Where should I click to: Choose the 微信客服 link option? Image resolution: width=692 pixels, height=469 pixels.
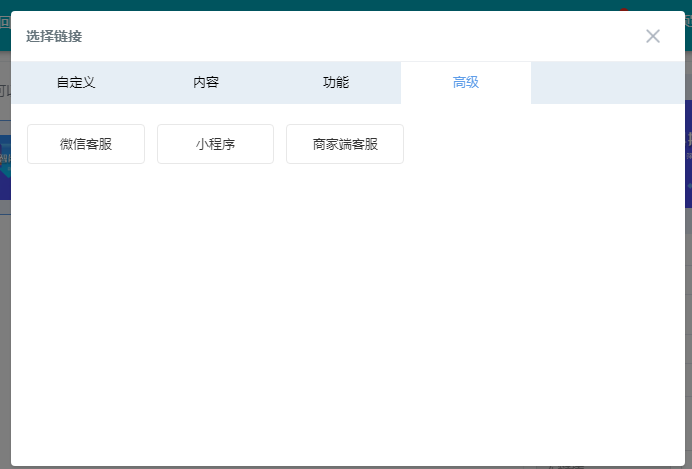86,144
